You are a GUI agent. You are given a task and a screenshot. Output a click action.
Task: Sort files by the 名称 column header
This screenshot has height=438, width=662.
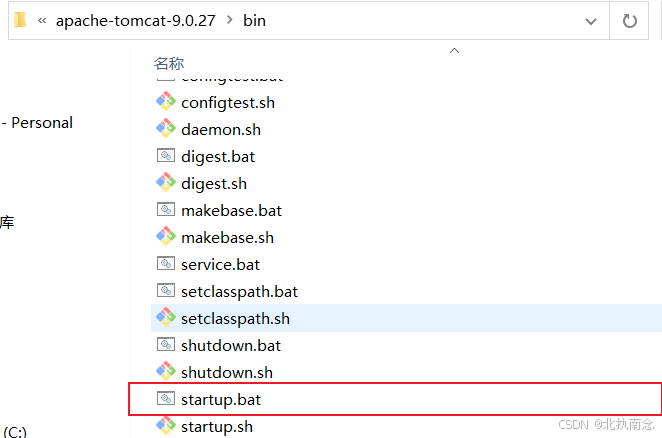tap(169, 63)
